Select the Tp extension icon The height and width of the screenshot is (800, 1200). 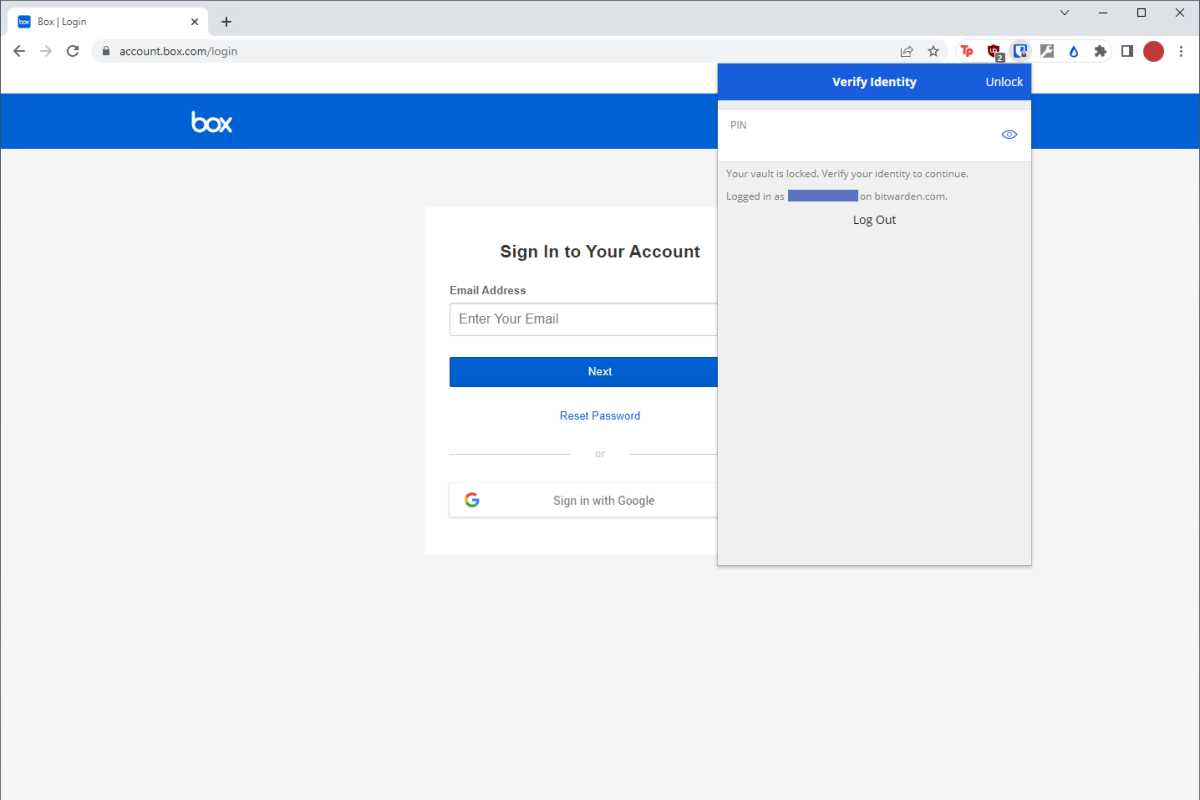click(x=966, y=50)
